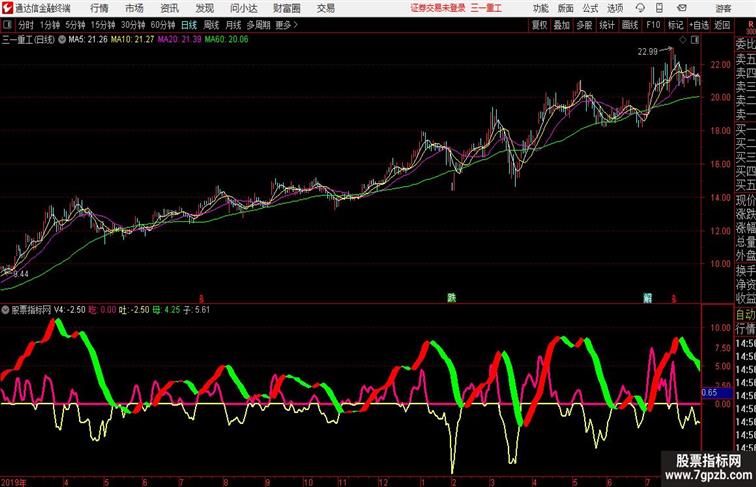Screen dimensions: 756x487
Task: Switch to the 5分钟 period tab
Action: click(75, 25)
